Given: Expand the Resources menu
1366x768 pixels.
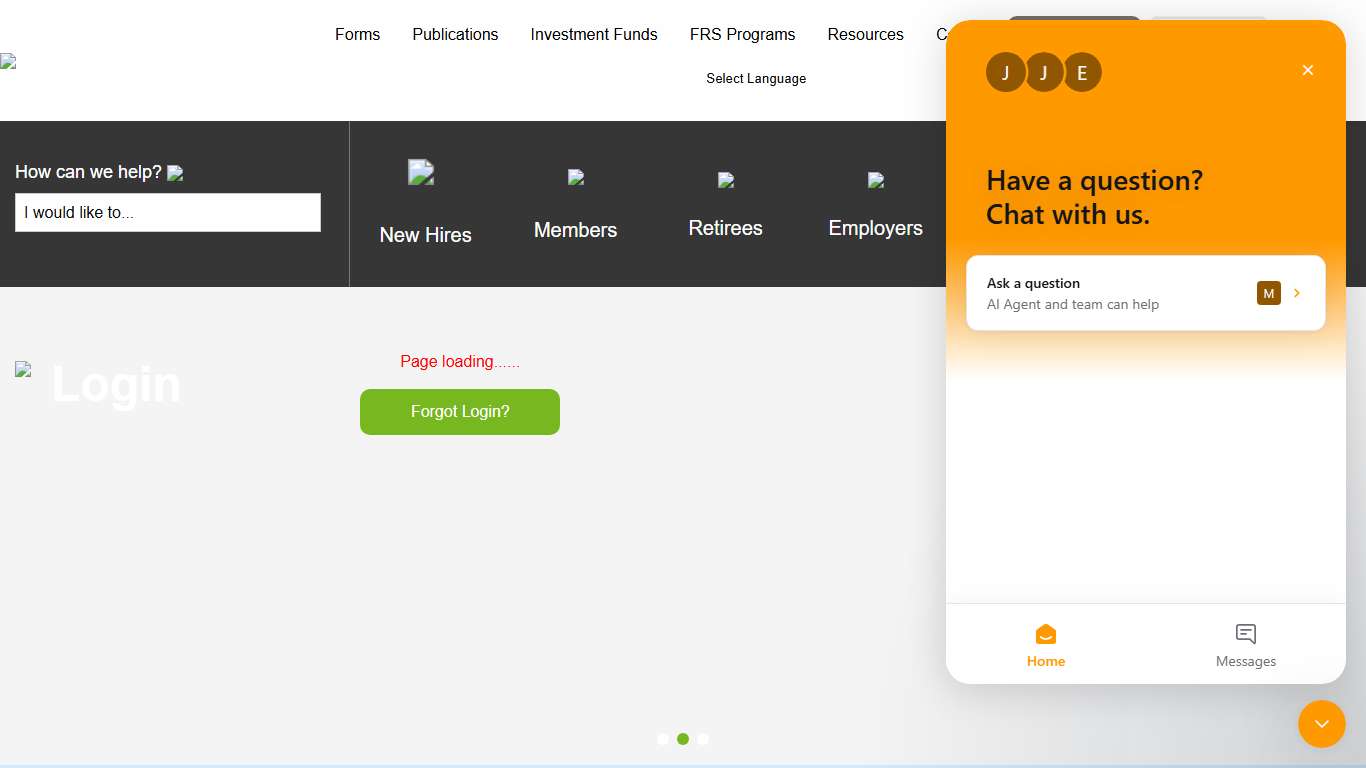Looking at the screenshot, I should (865, 35).
